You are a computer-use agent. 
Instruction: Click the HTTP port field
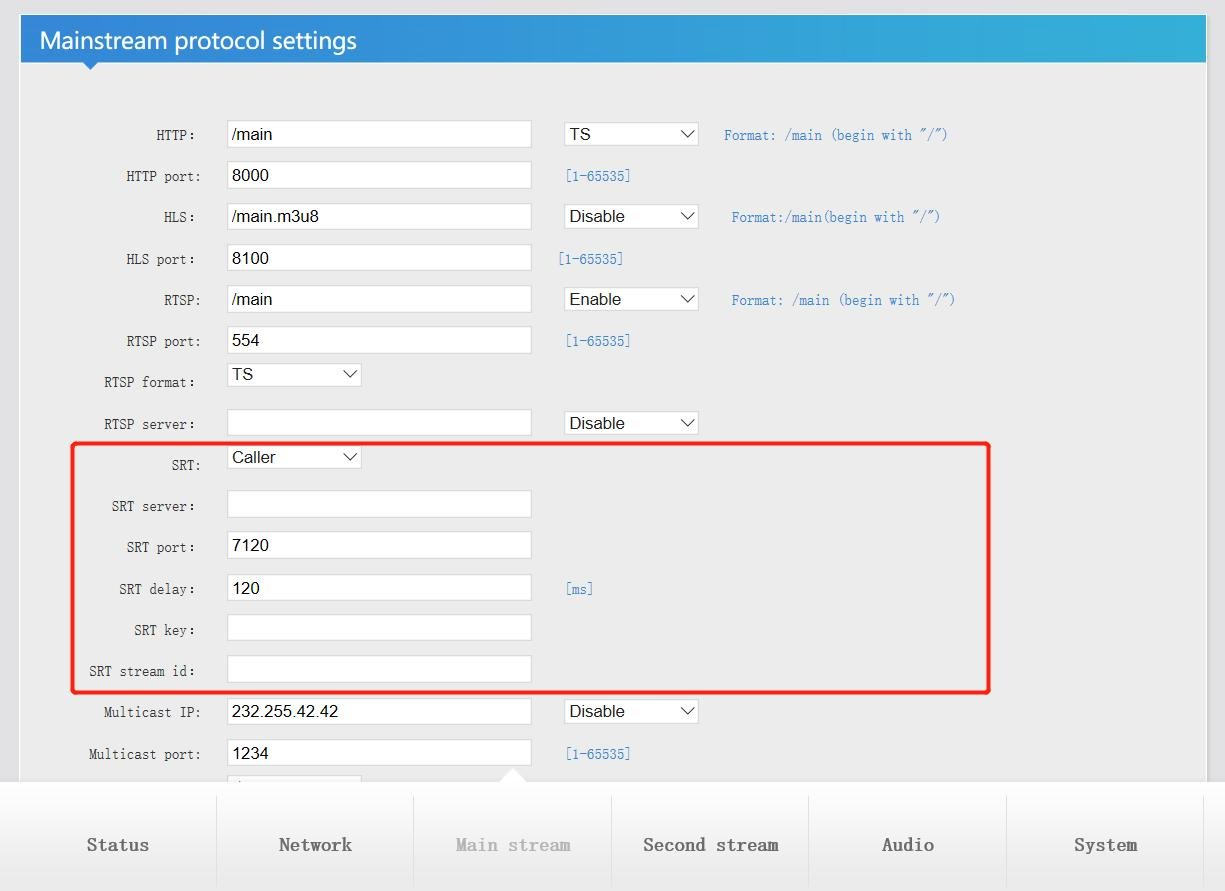pyautogui.click(x=379, y=175)
